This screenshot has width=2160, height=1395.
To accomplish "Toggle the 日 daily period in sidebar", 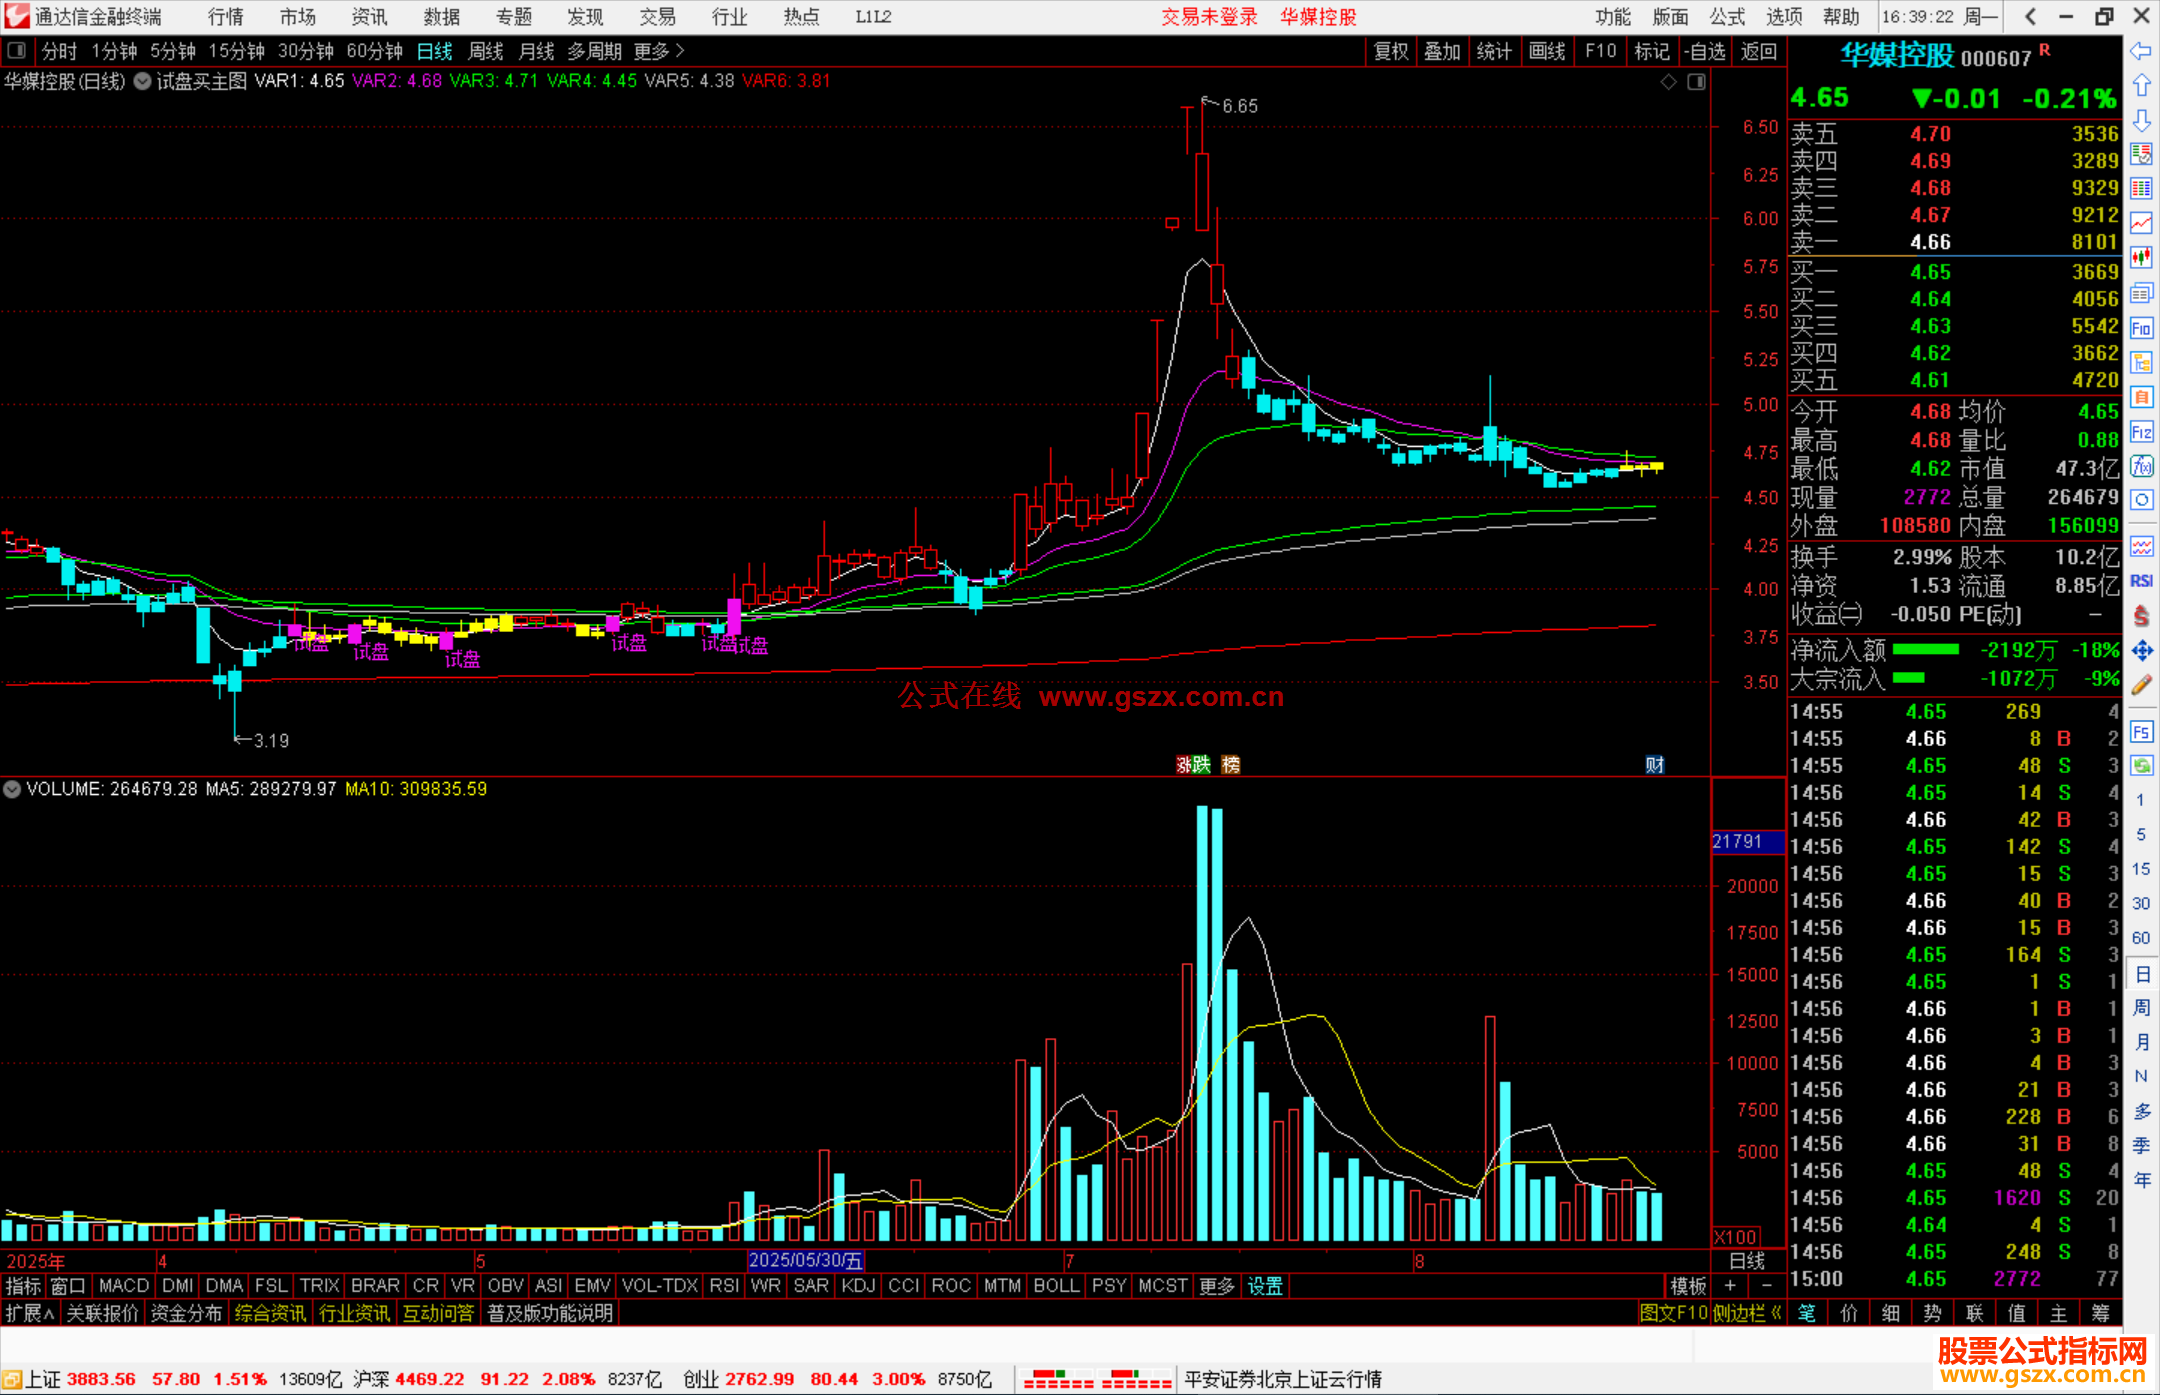I will tap(2141, 974).
